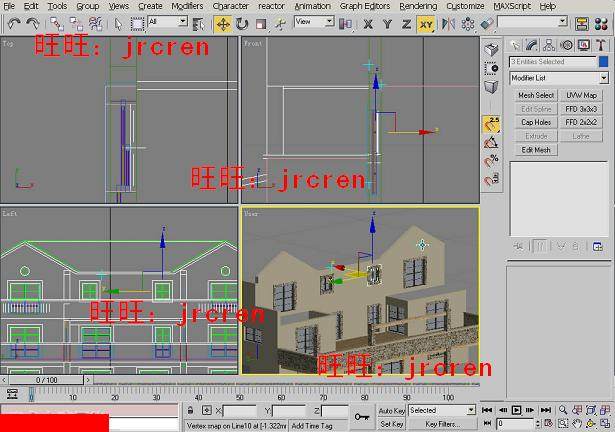
Task: Activate the Select and Move tool
Action: (223, 24)
